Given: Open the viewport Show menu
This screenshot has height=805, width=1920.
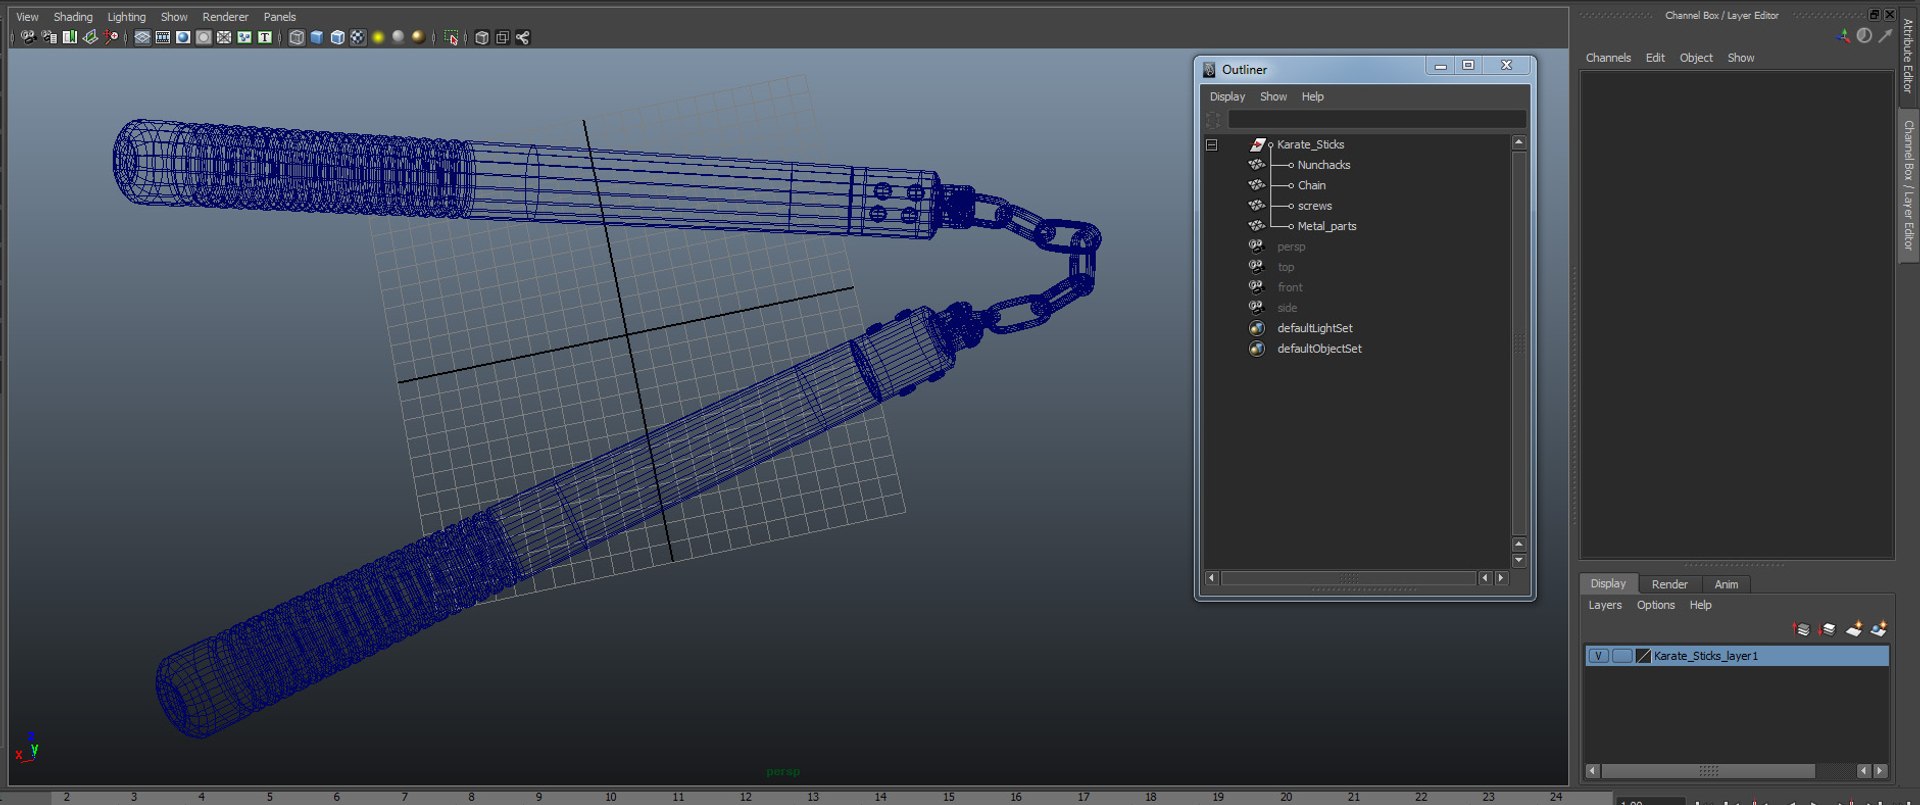Looking at the screenshot, I should (x=174, y=17).
